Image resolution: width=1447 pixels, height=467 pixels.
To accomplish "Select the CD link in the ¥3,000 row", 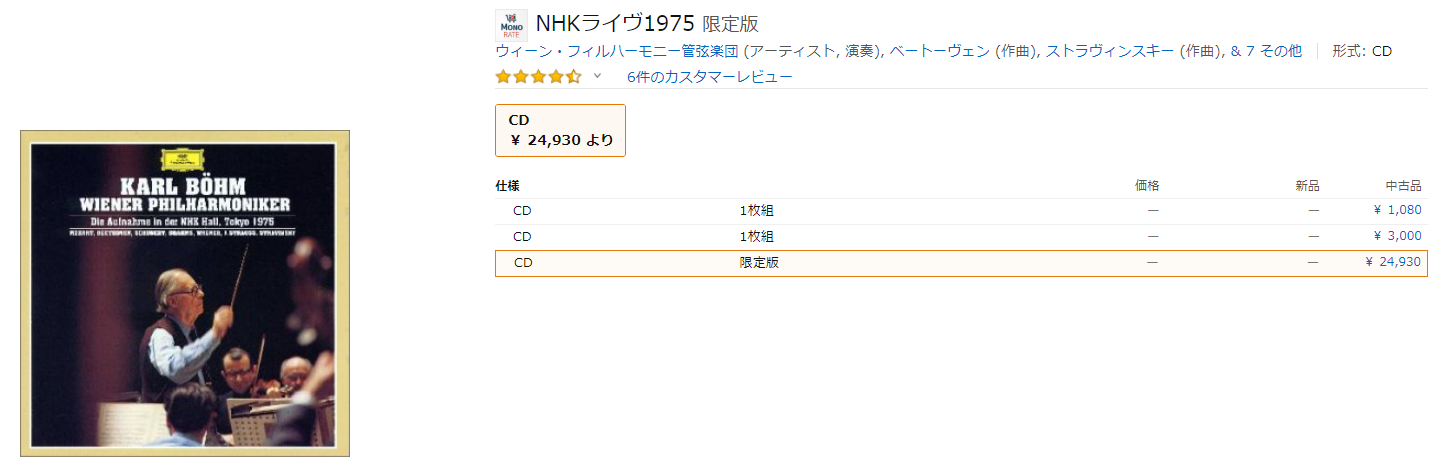I will (x=523, y=236).
